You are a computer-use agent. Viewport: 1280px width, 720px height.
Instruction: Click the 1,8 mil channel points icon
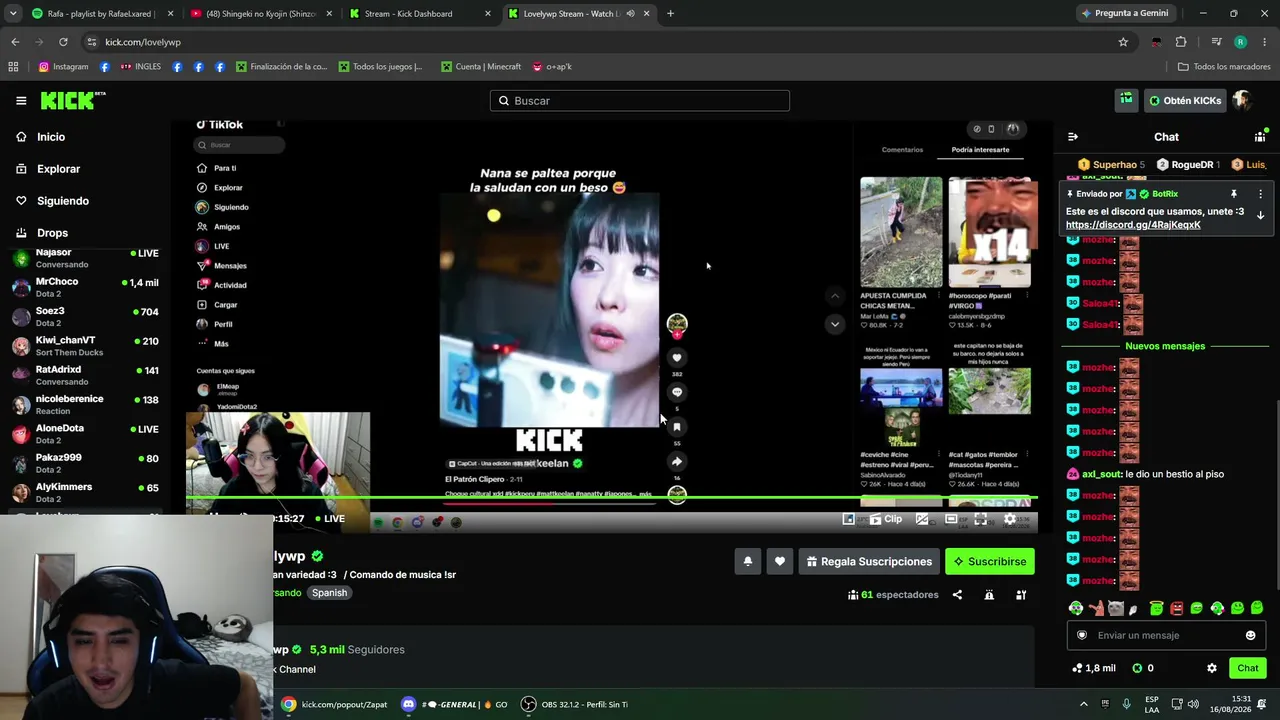pyautogui.click(x=1077, y=668)
